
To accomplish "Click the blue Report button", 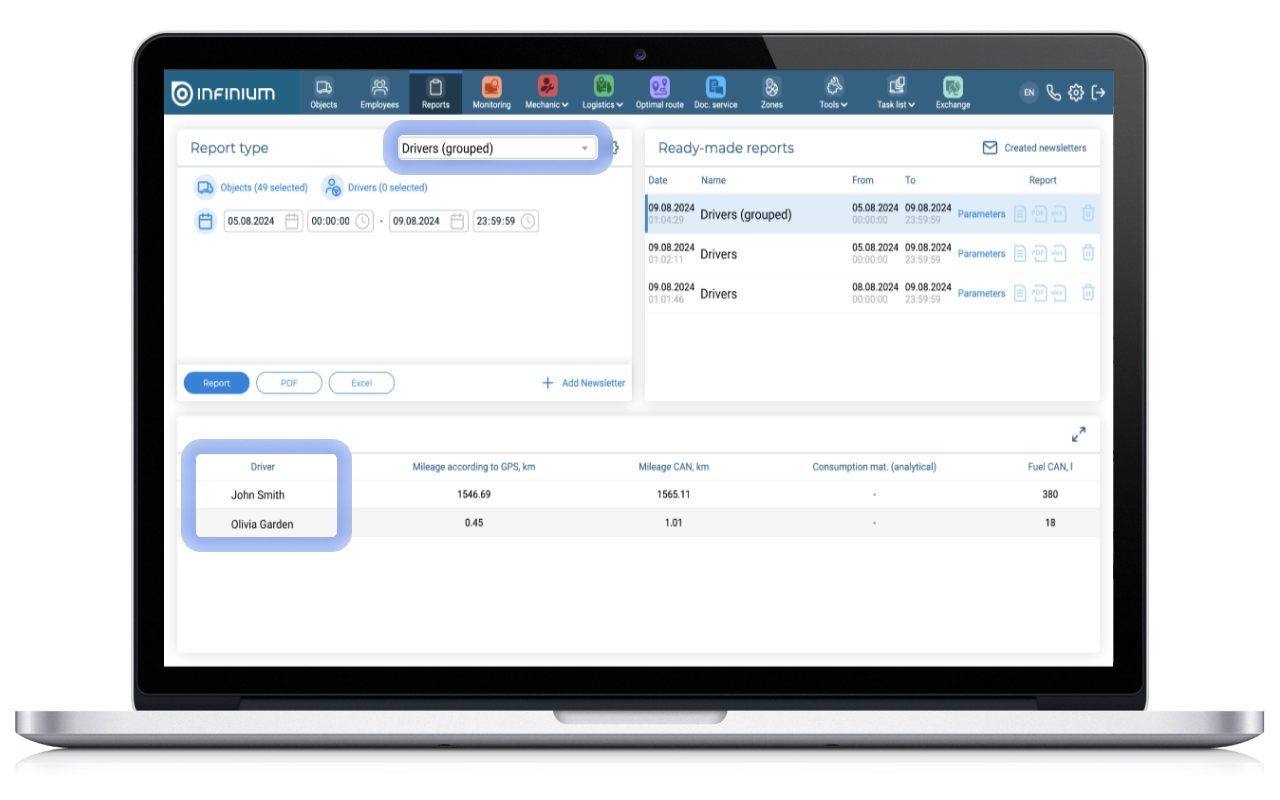I will click(x=216, y=383).
